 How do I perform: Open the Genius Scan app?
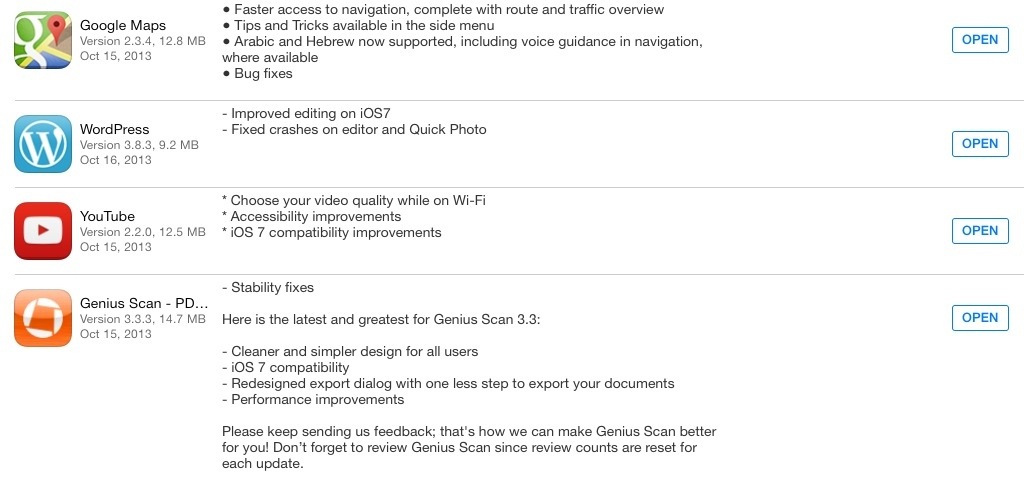[980, 318]
